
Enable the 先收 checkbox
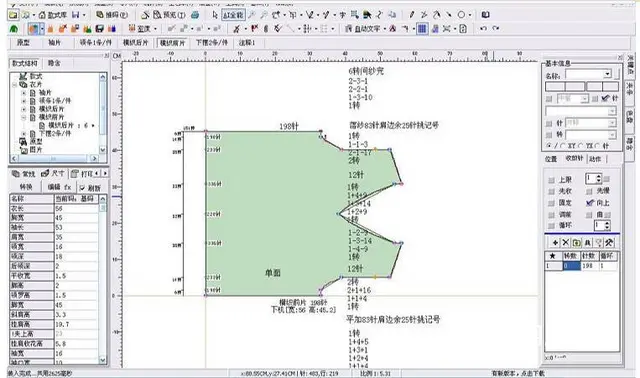[x=551, y=191]
